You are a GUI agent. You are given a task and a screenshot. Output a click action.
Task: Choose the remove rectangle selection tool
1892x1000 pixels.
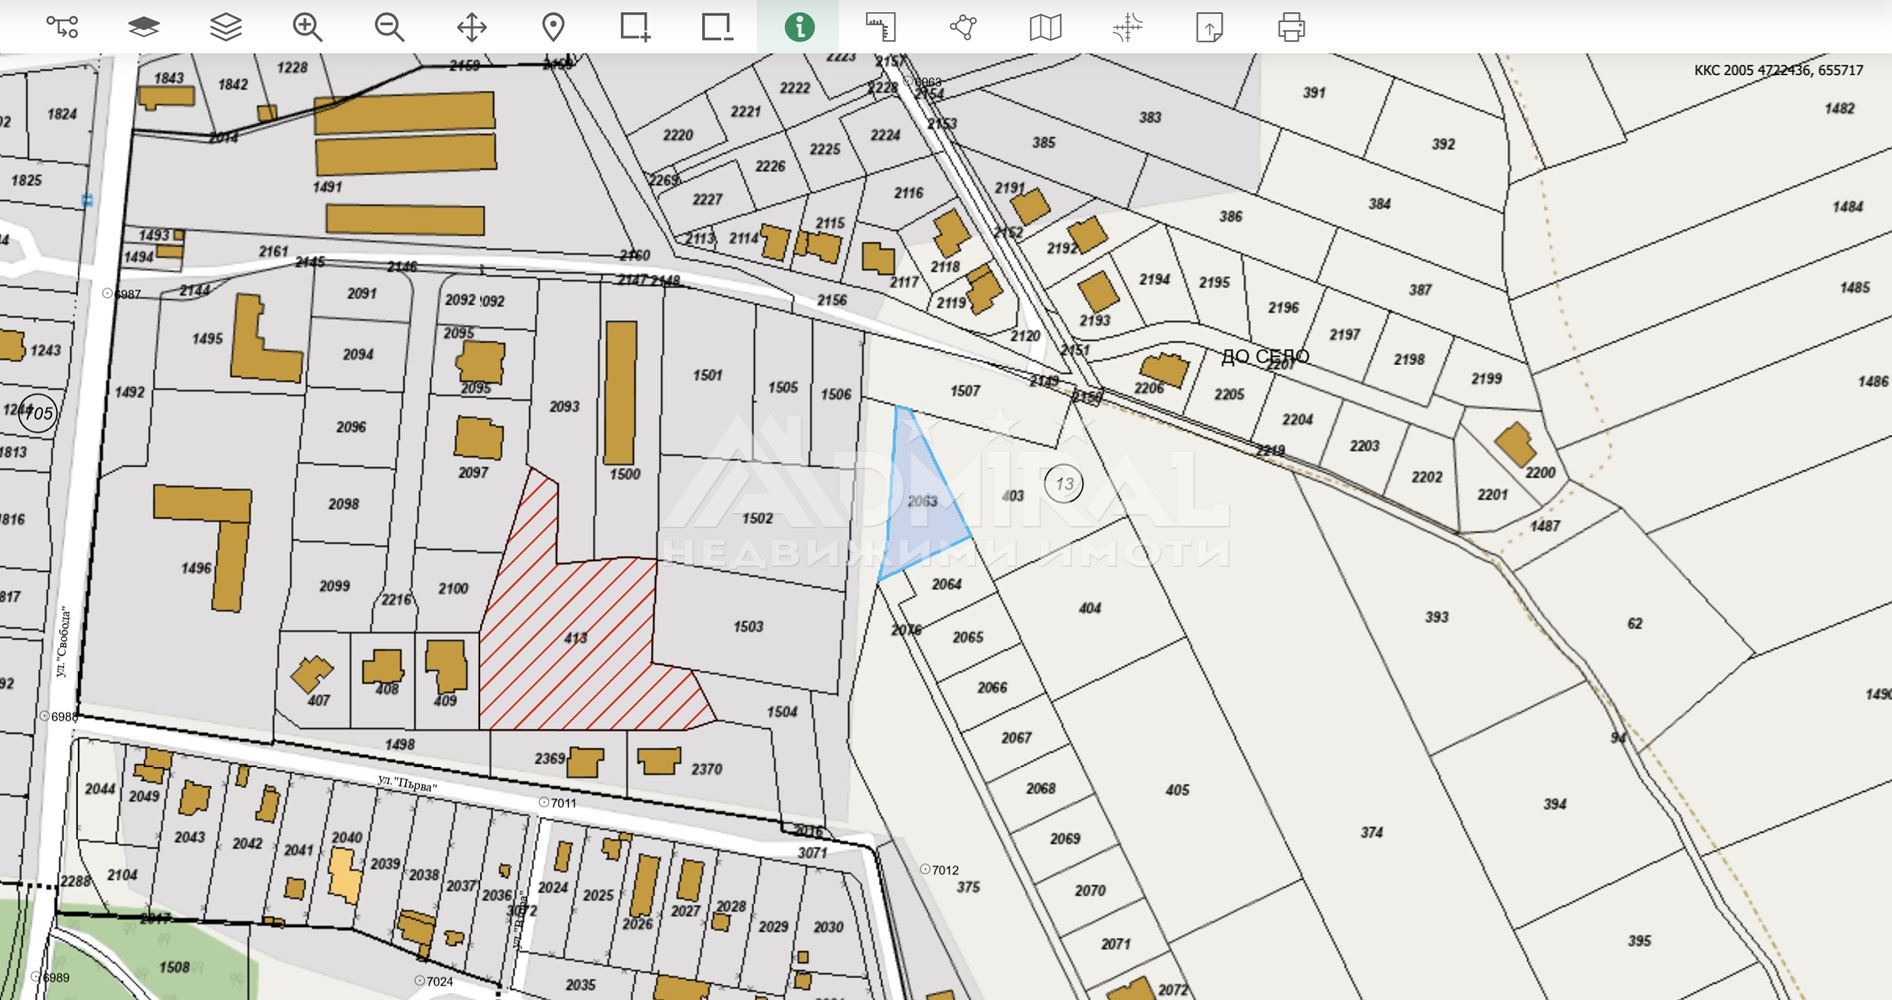(717, 27)
